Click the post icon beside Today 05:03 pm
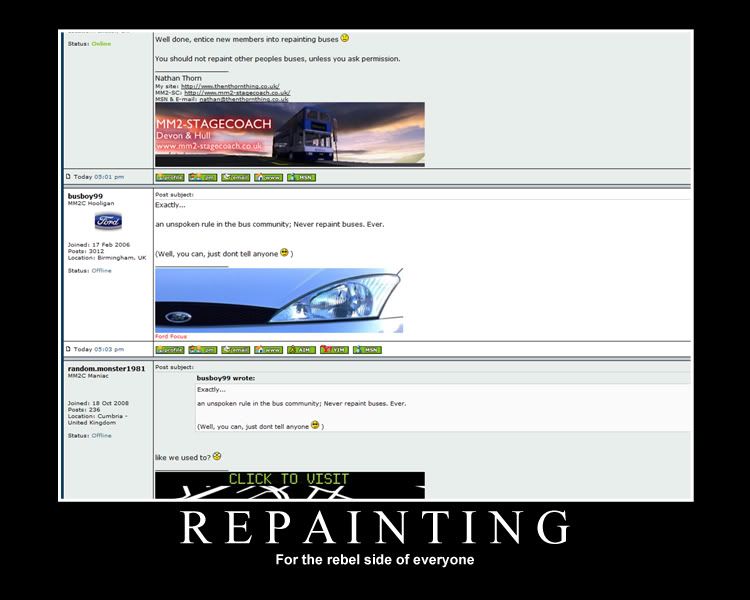The height and width of the screenshot is (600, 750). [68, 349]
